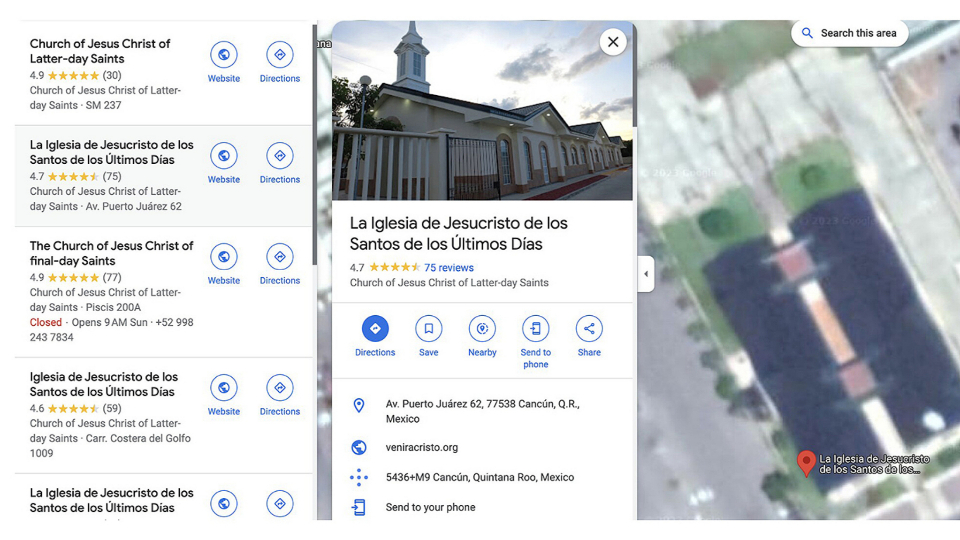
Task: Open the church building photo
Action: [x=482, y=110]
